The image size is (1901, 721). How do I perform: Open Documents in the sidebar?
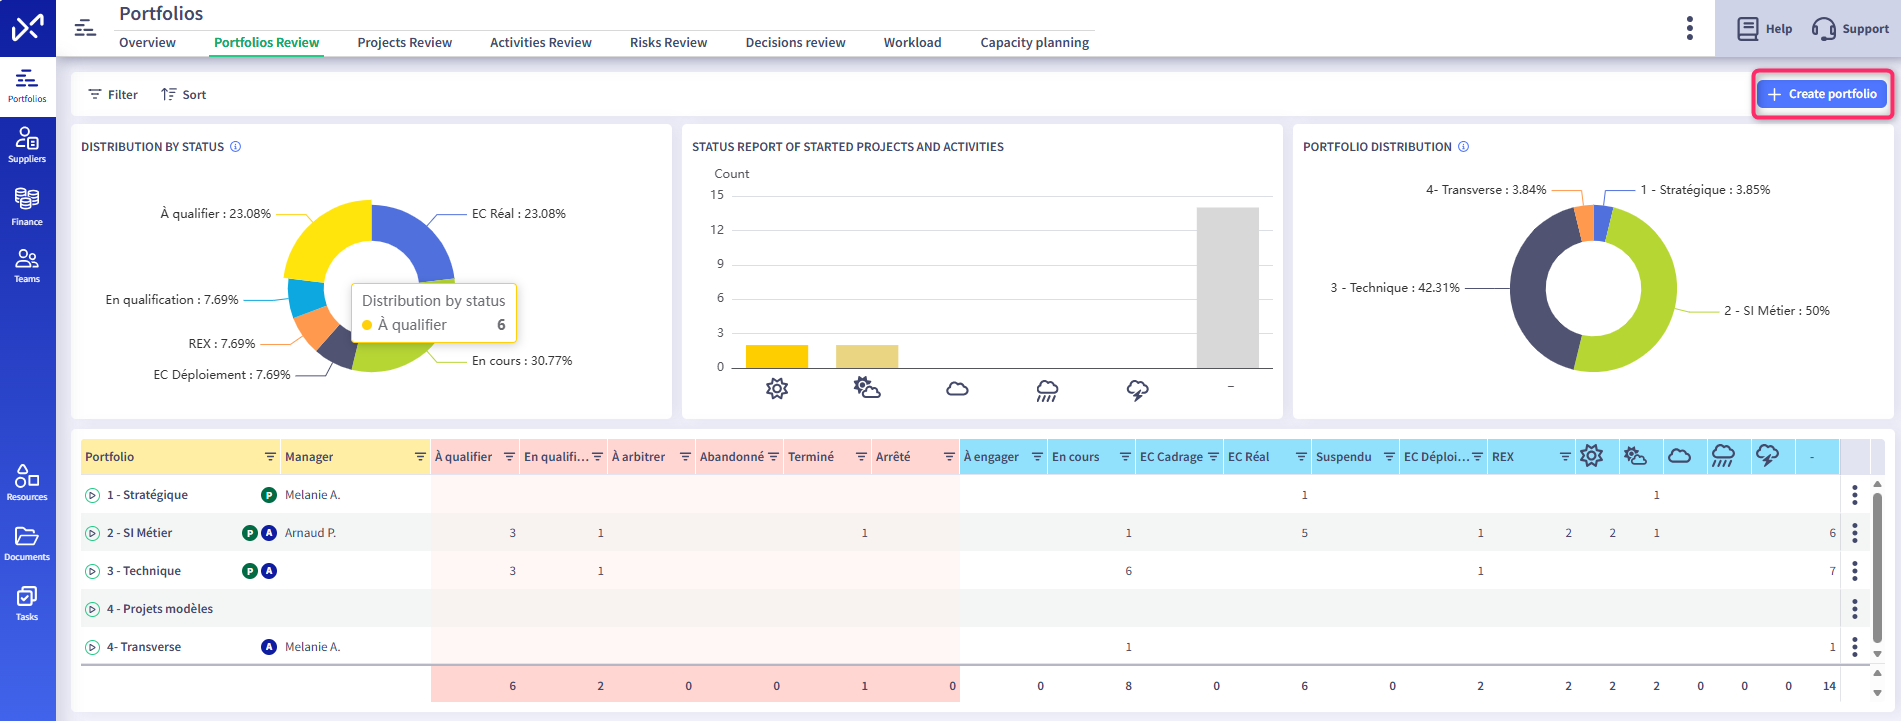coord(27,543)
